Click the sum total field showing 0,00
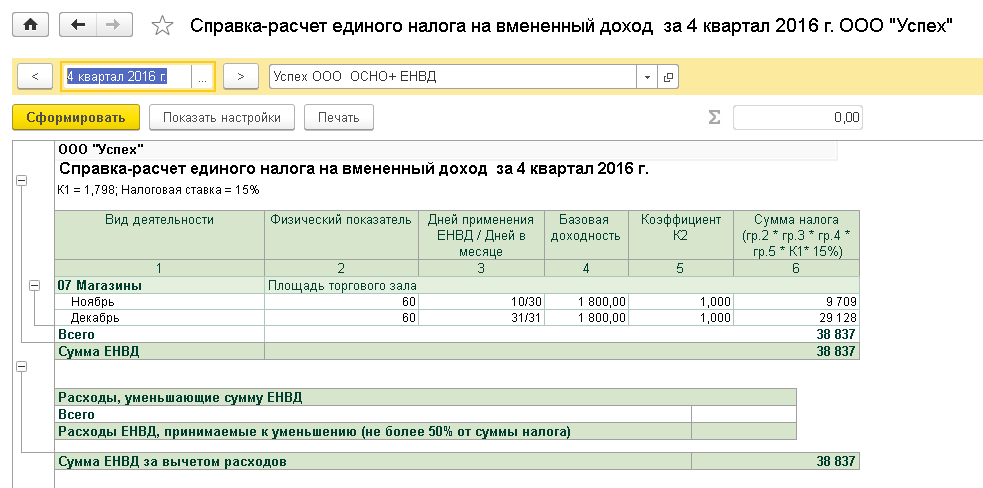Image resolution: width=983 pixels, height=488 pixels. point(797,118)
